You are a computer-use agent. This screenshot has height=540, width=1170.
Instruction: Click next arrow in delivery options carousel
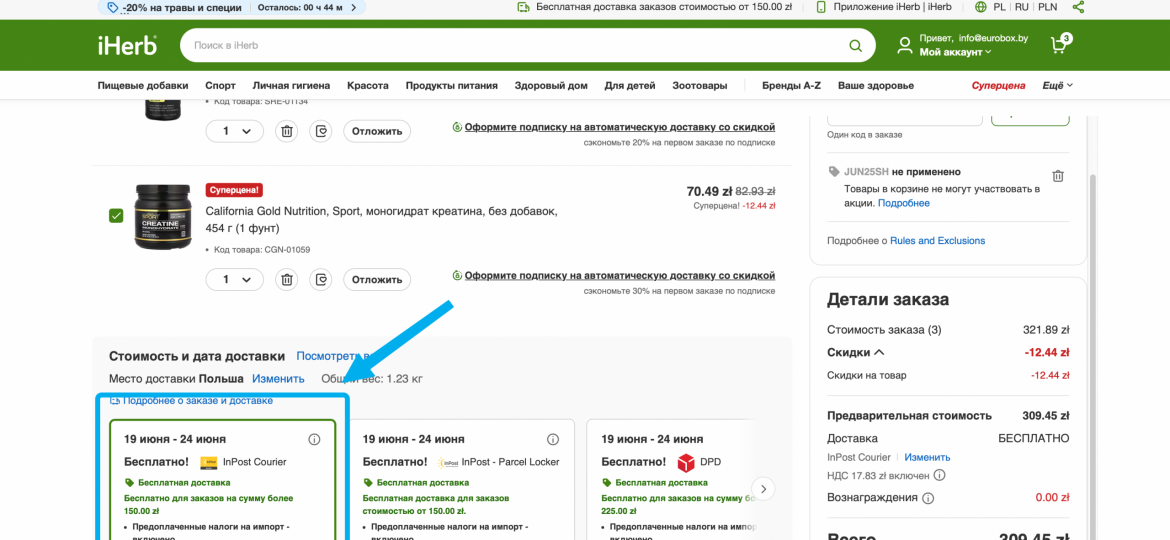[764, 489]
